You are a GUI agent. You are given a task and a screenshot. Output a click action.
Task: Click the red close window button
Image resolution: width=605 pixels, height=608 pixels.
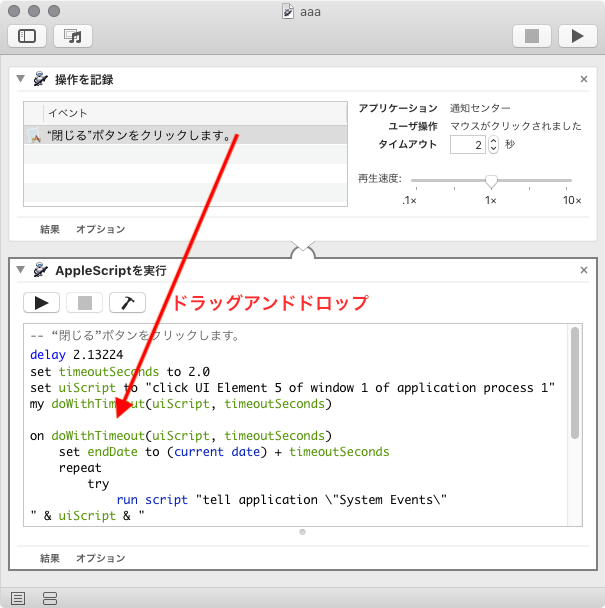click(x=14, y=11)
